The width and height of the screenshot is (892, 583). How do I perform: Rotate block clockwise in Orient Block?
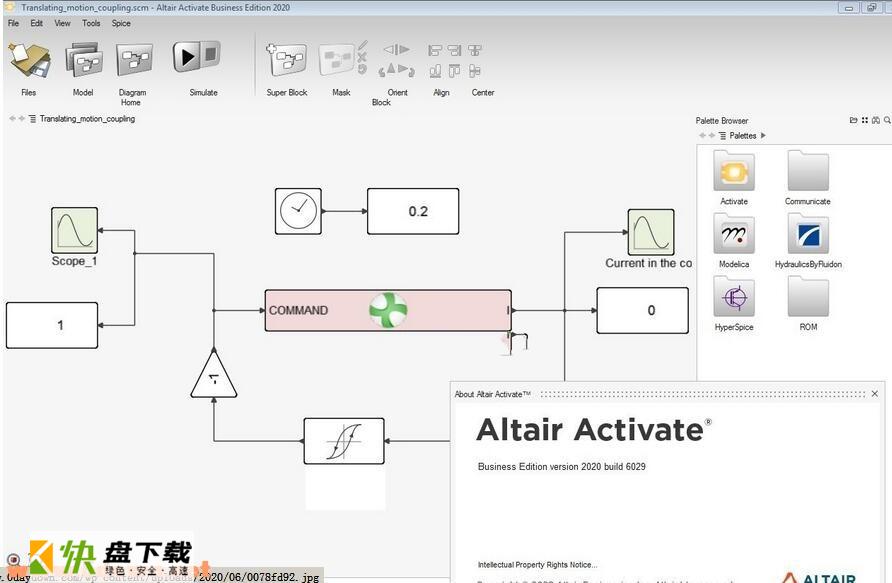pyautogui.click(x=406, y=70)
